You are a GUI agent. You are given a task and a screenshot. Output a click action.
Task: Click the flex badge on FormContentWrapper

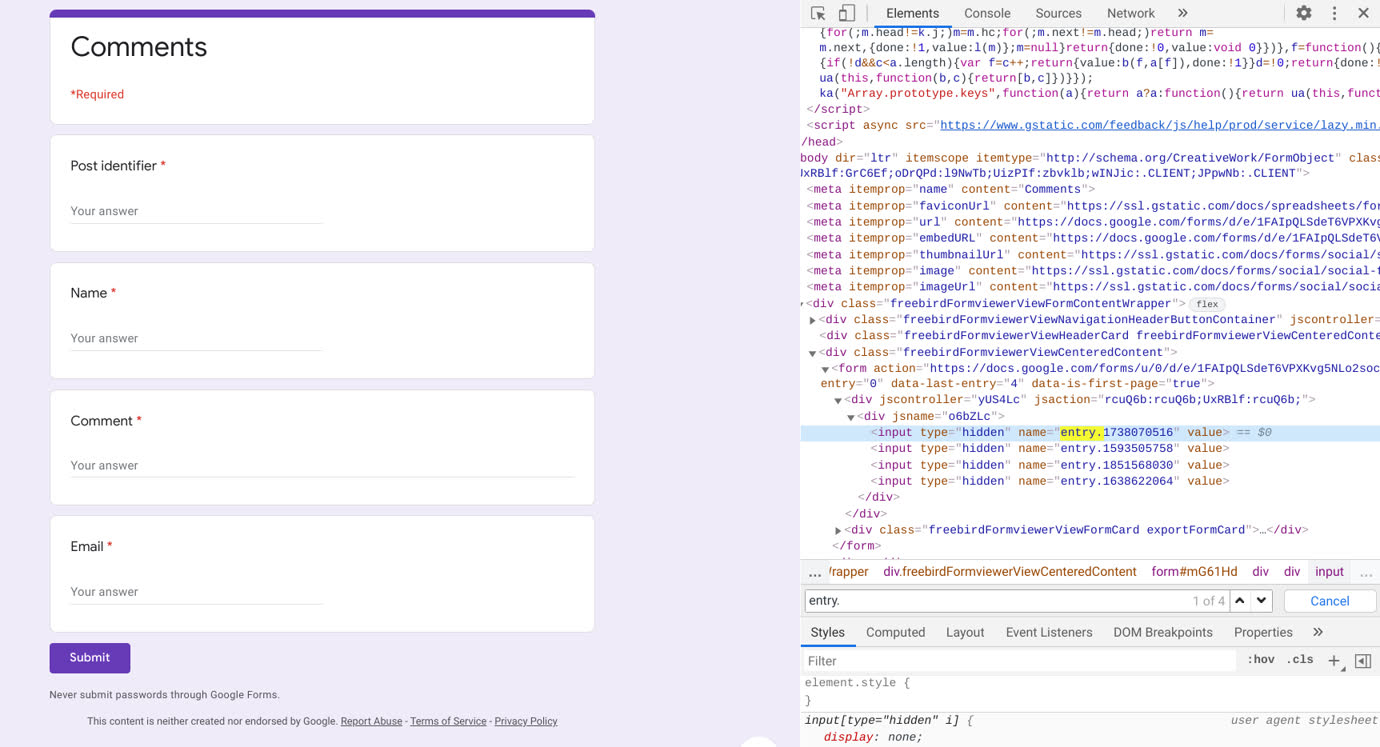pos(1207,304)
